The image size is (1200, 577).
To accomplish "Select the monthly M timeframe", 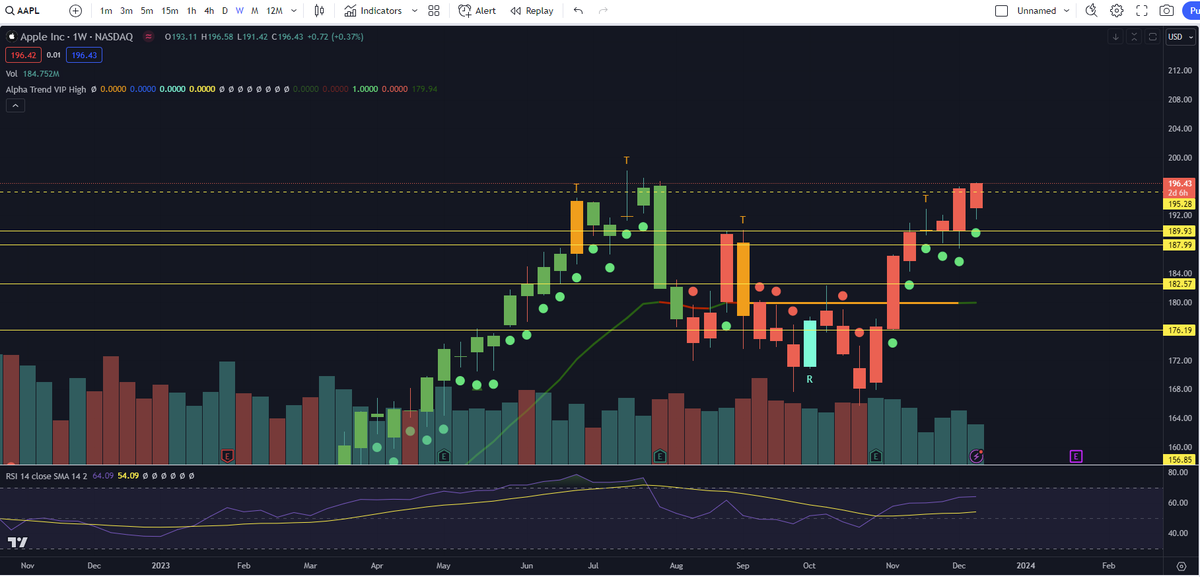I will pos(255,11).
